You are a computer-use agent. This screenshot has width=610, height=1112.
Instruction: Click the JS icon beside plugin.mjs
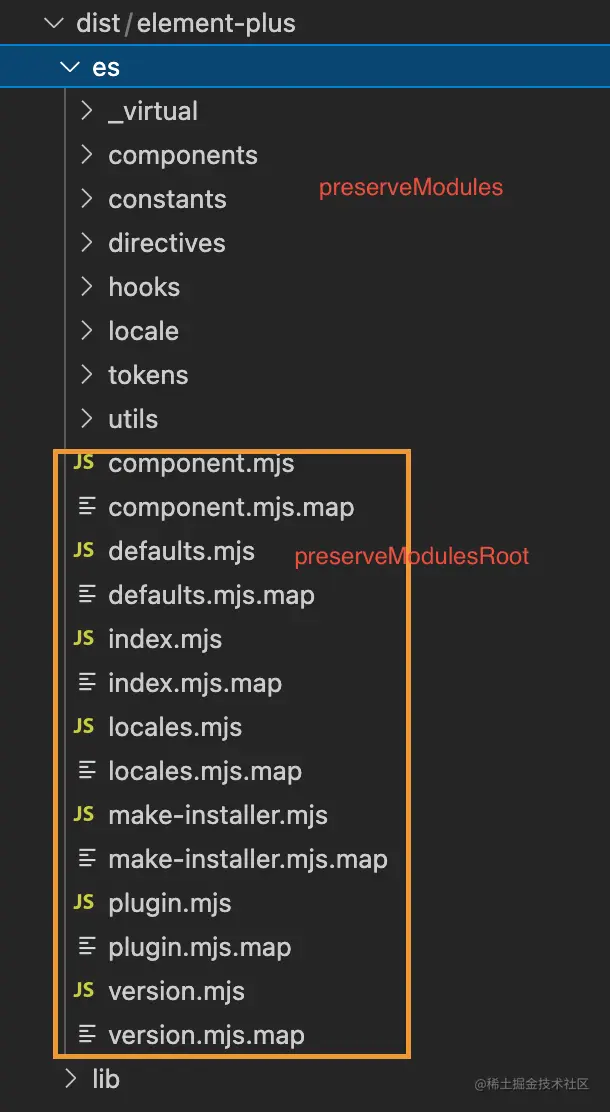click(84, 903)
